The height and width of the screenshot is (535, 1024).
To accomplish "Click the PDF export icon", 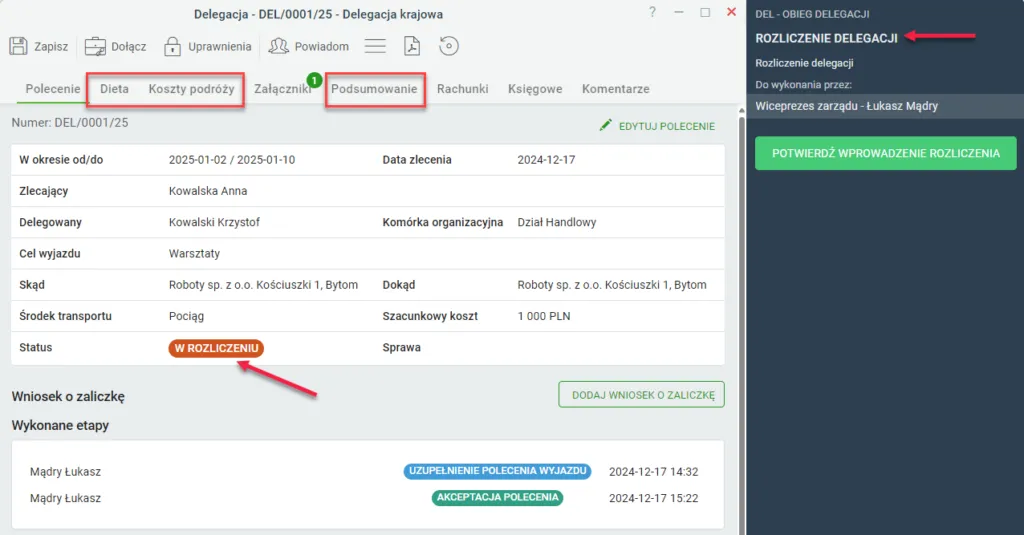I will click(411, 46).
